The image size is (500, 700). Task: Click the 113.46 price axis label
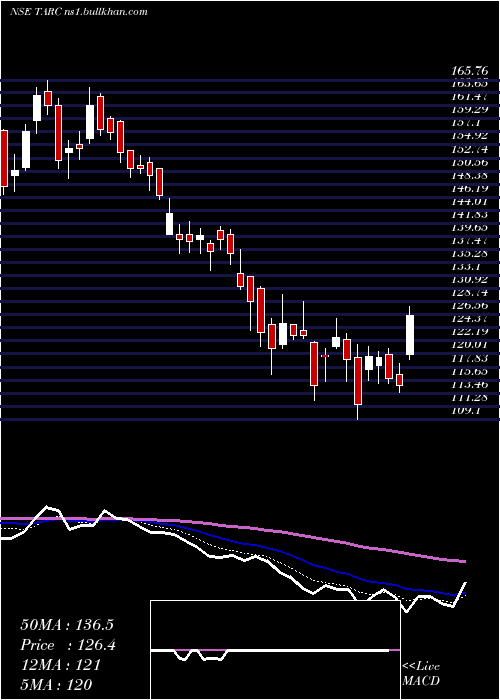coord(470,384)
